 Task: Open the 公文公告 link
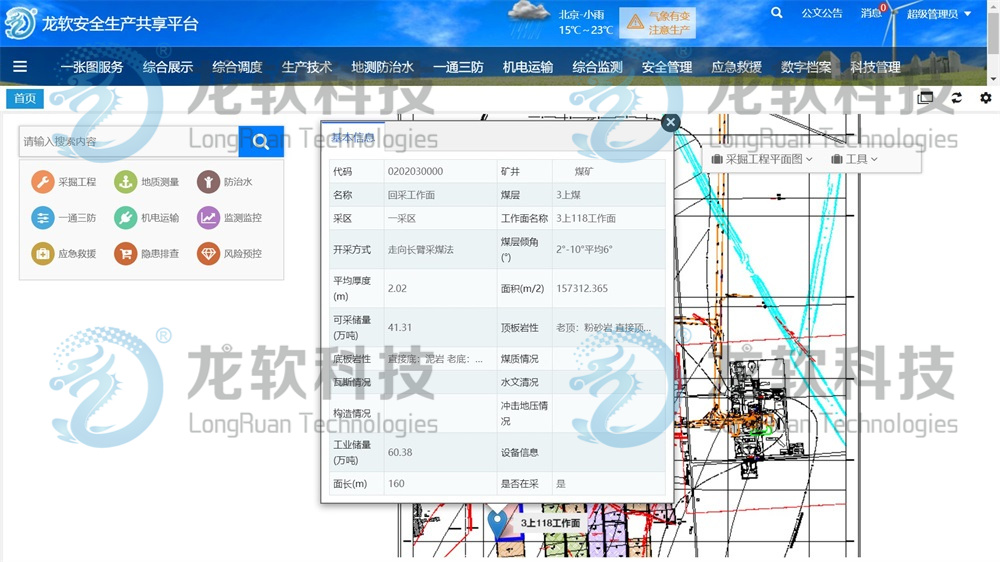[x=822, y=14]
